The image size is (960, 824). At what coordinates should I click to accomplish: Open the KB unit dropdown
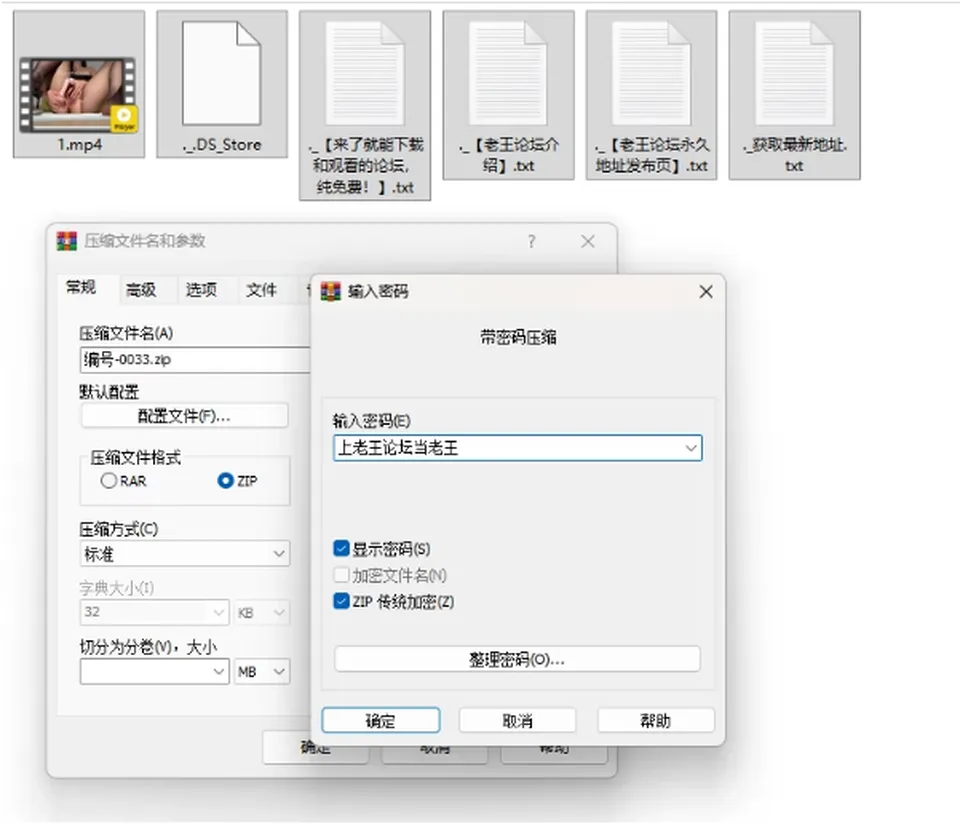coord(261,612)
